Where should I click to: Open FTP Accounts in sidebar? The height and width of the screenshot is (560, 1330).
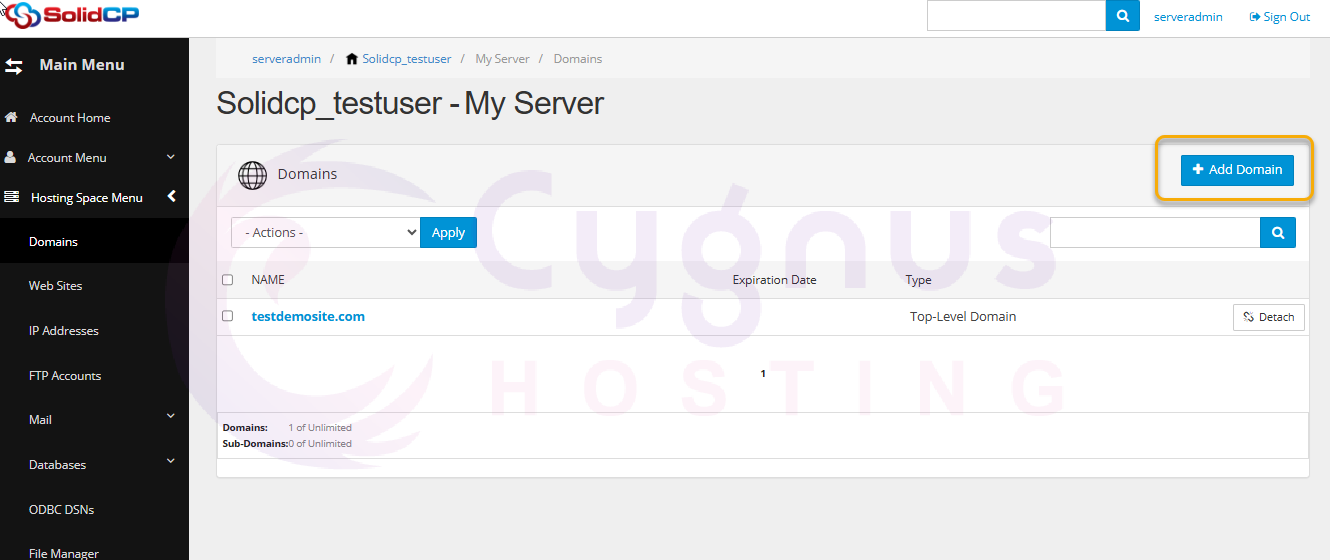(x=65, y=376)
